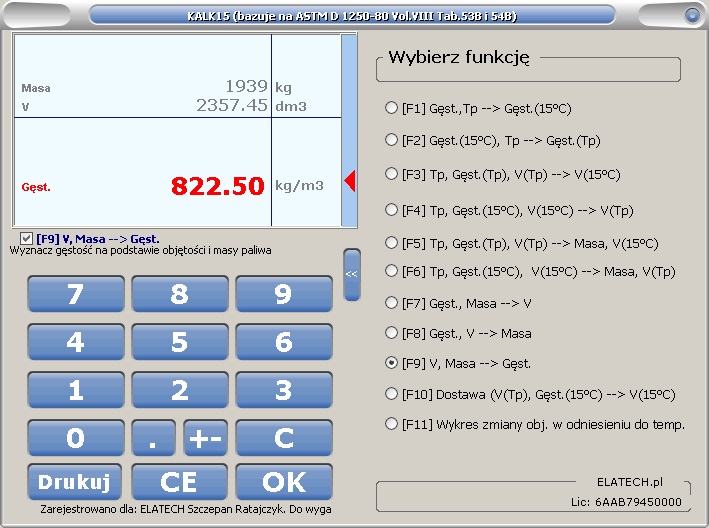Confirm with the OK button
This screenshot has height=528, width=709.
tap(284, 482)
